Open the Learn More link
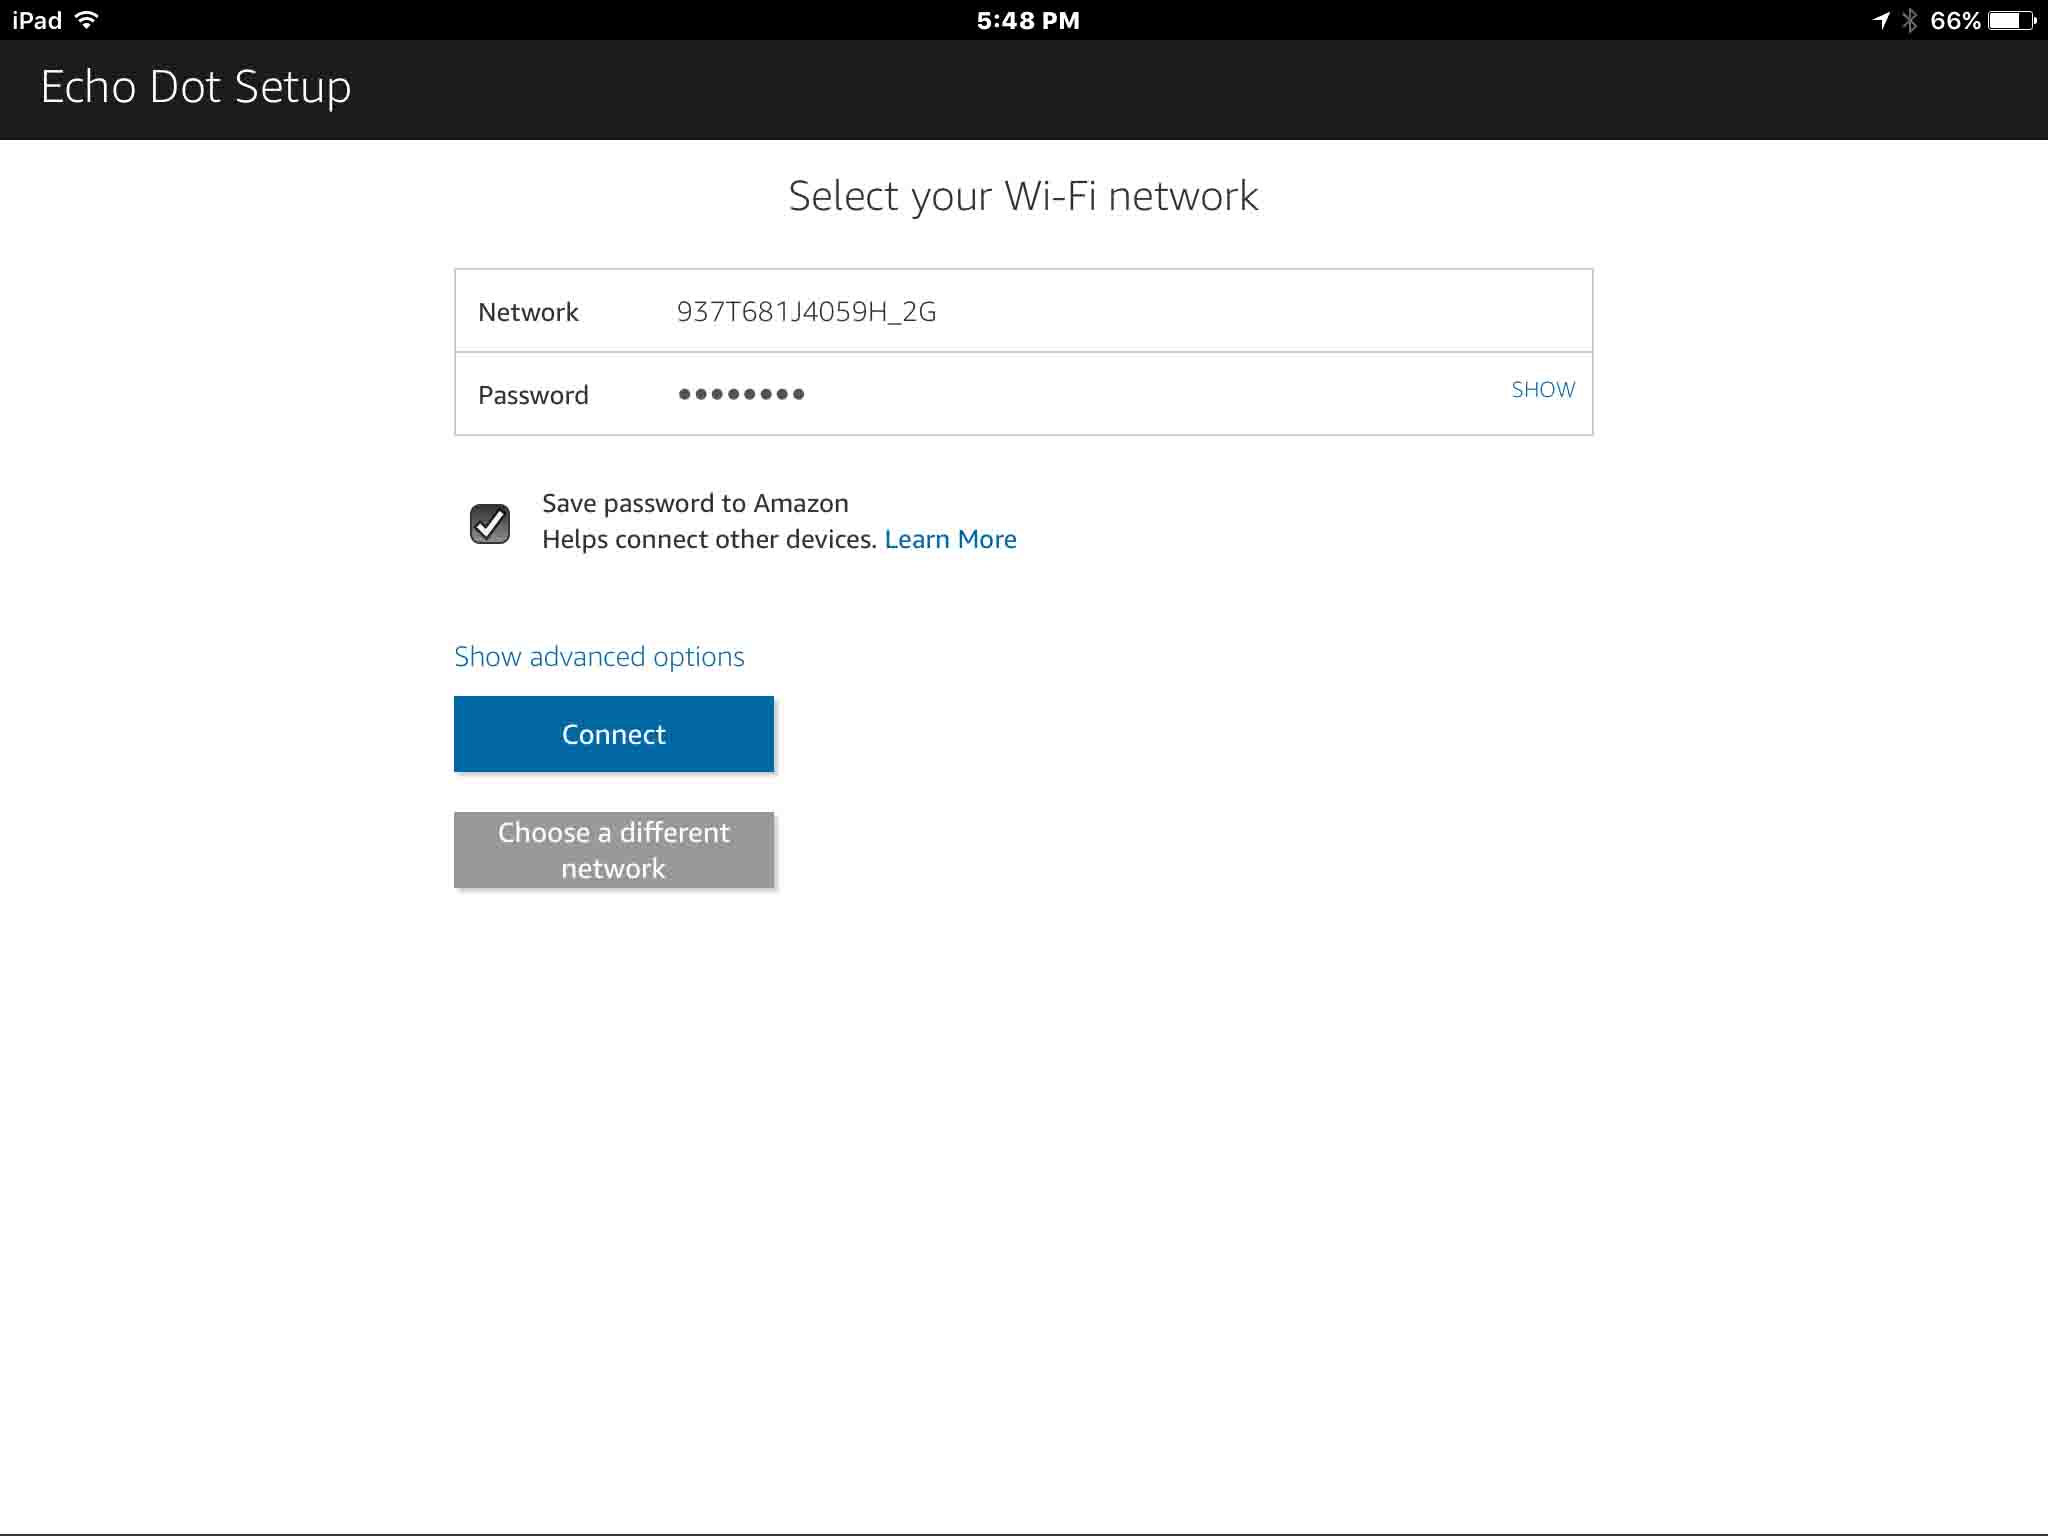This screenshot has width=2048, height=1536. coord(950,539)
